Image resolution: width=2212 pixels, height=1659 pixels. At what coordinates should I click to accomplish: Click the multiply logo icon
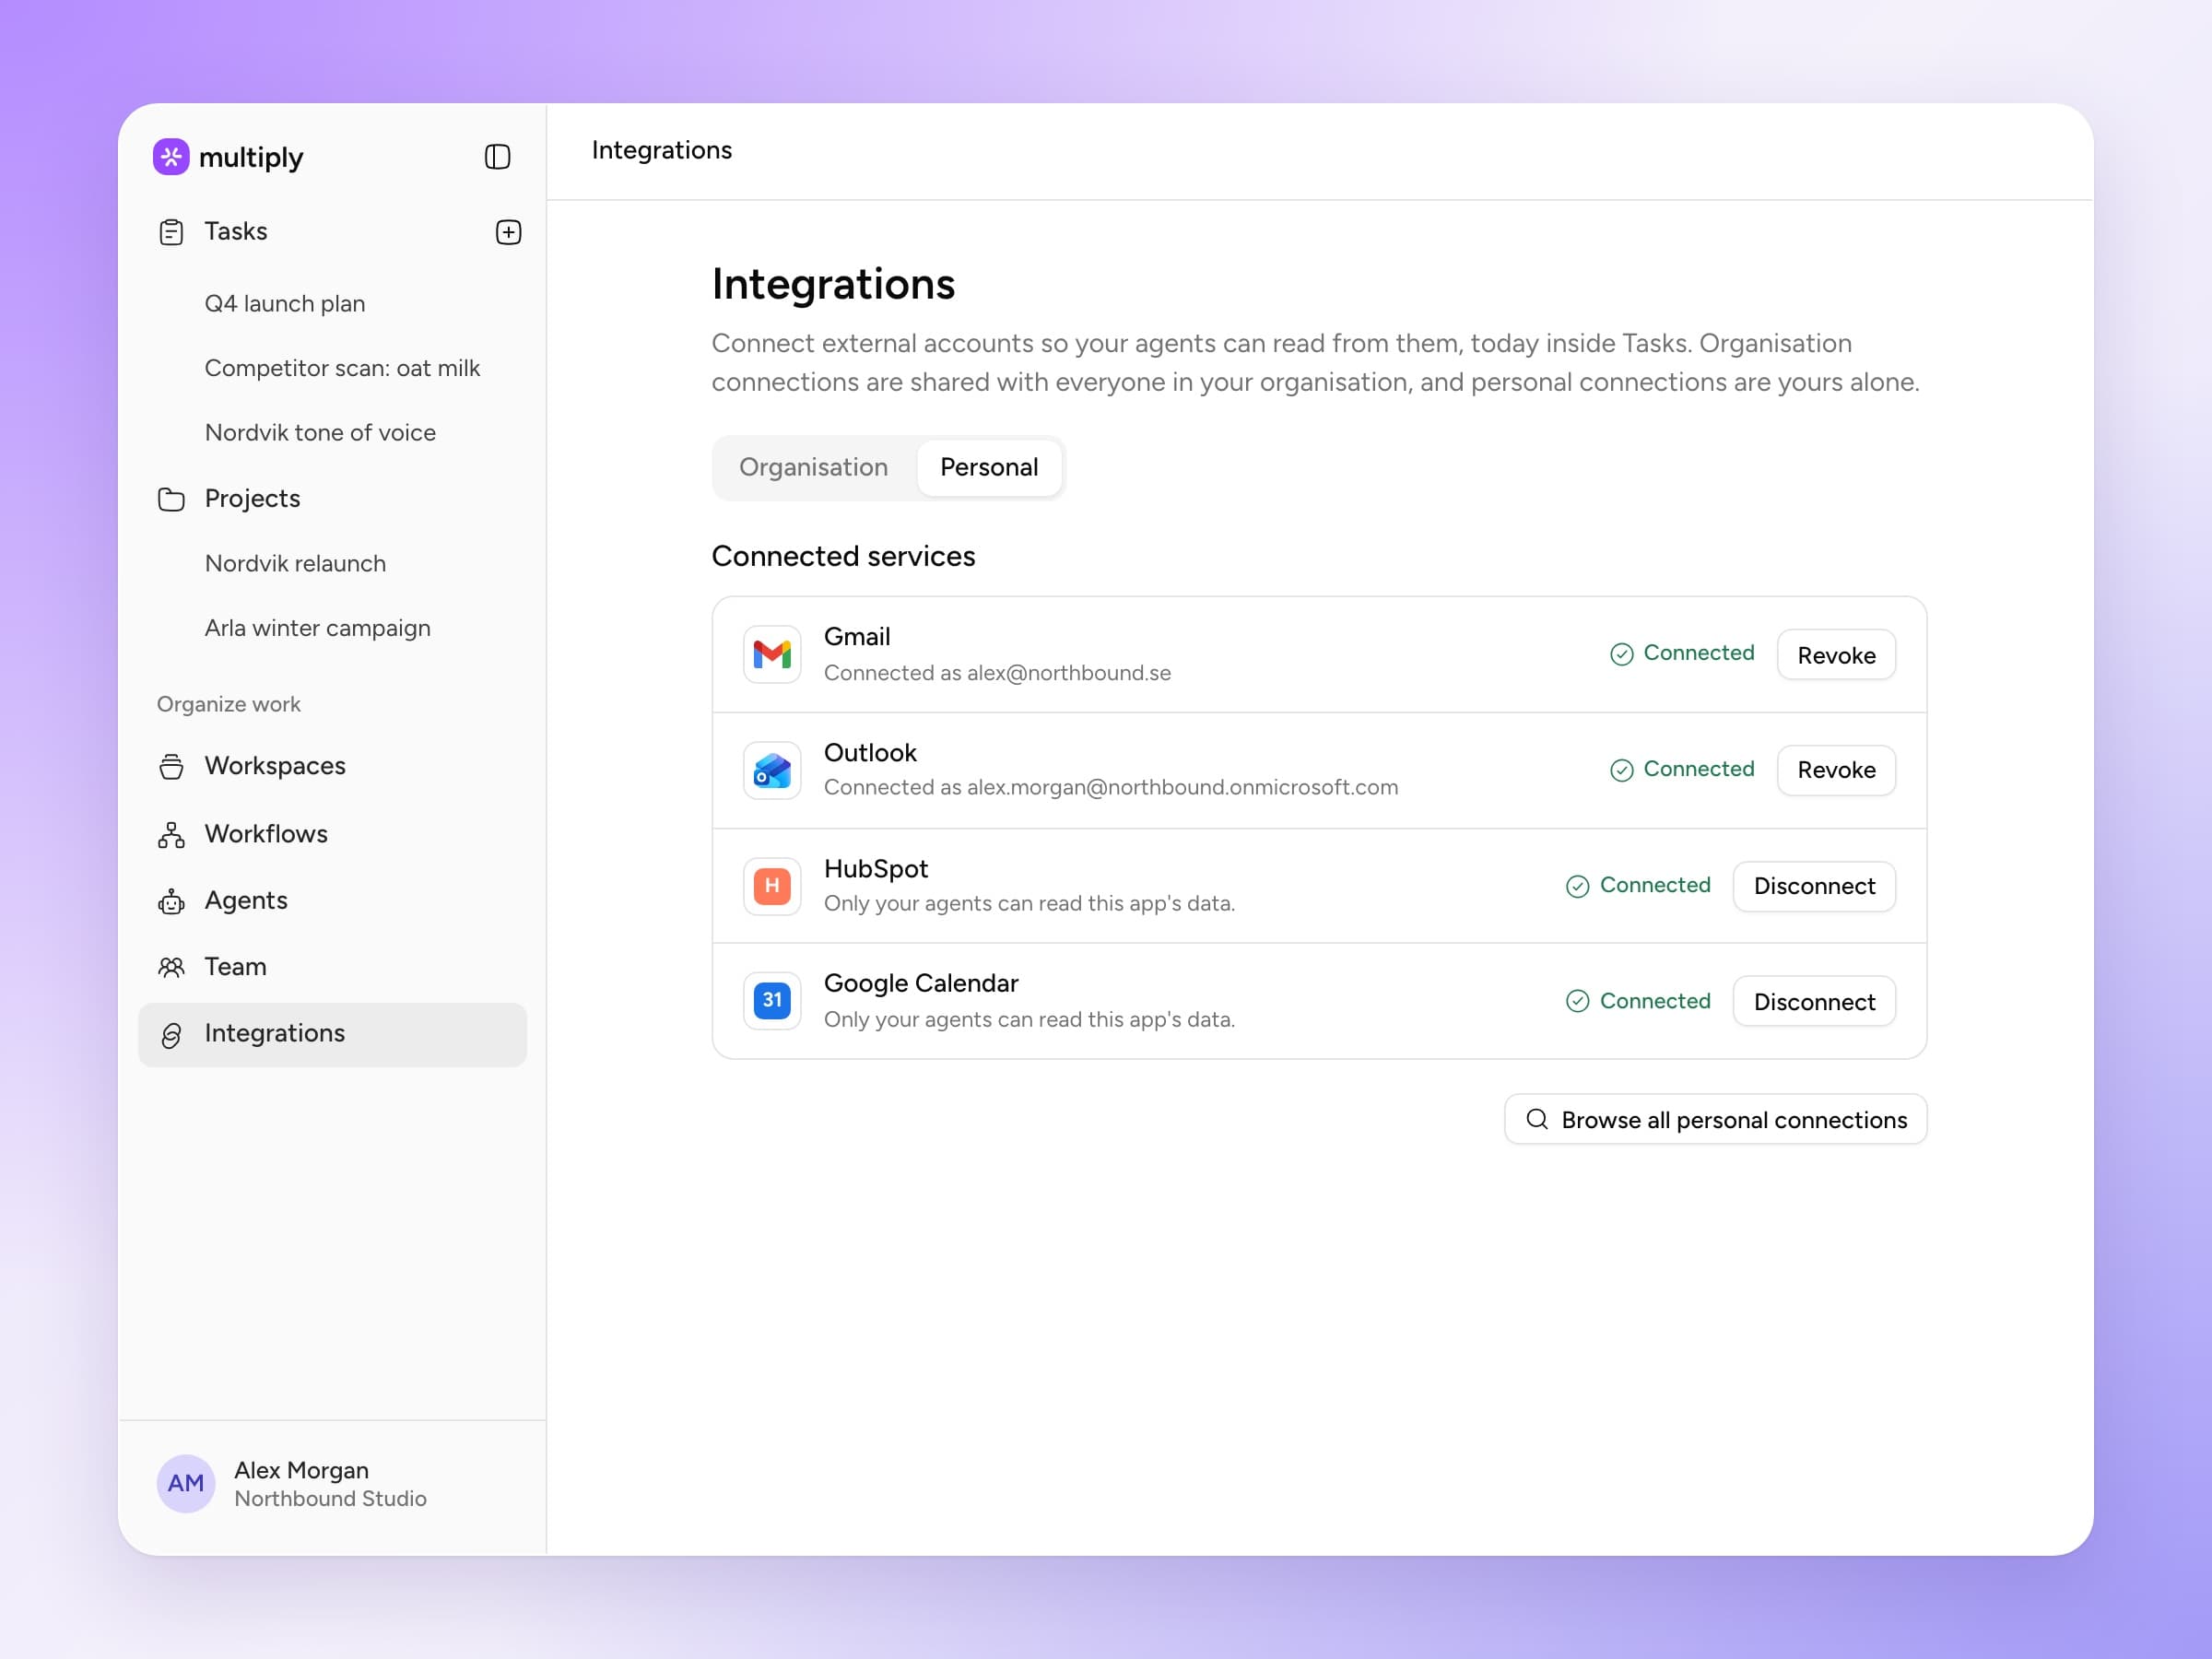[171, 156]
